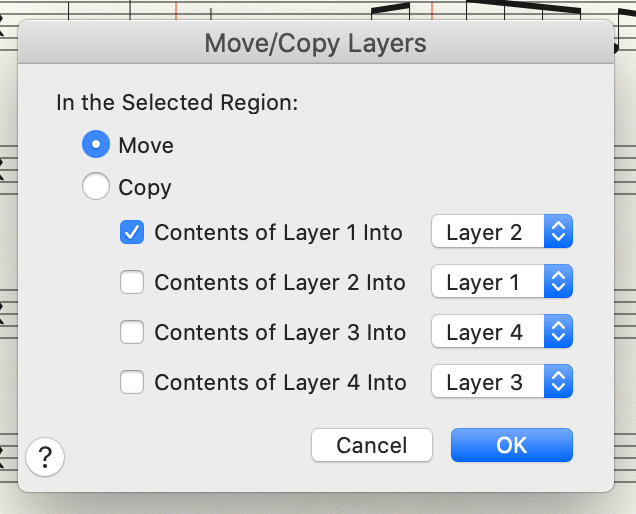Screen dimensions: 636x514
Task: Enable Contents of Layer 3 Into checkbox
Action: pyautogui.click(x=132, y=332)
